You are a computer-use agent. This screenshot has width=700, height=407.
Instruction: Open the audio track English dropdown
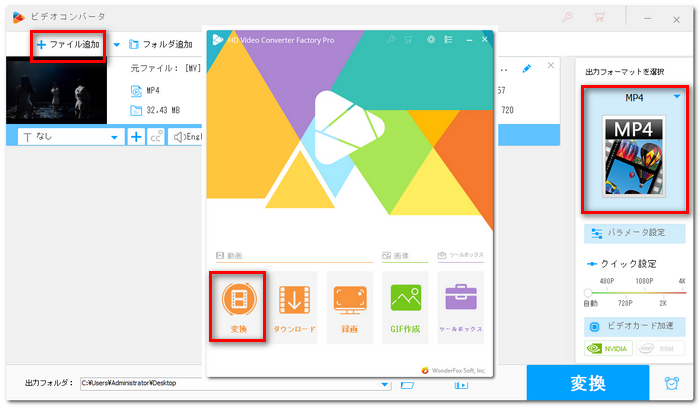click(x=186, y=137)
